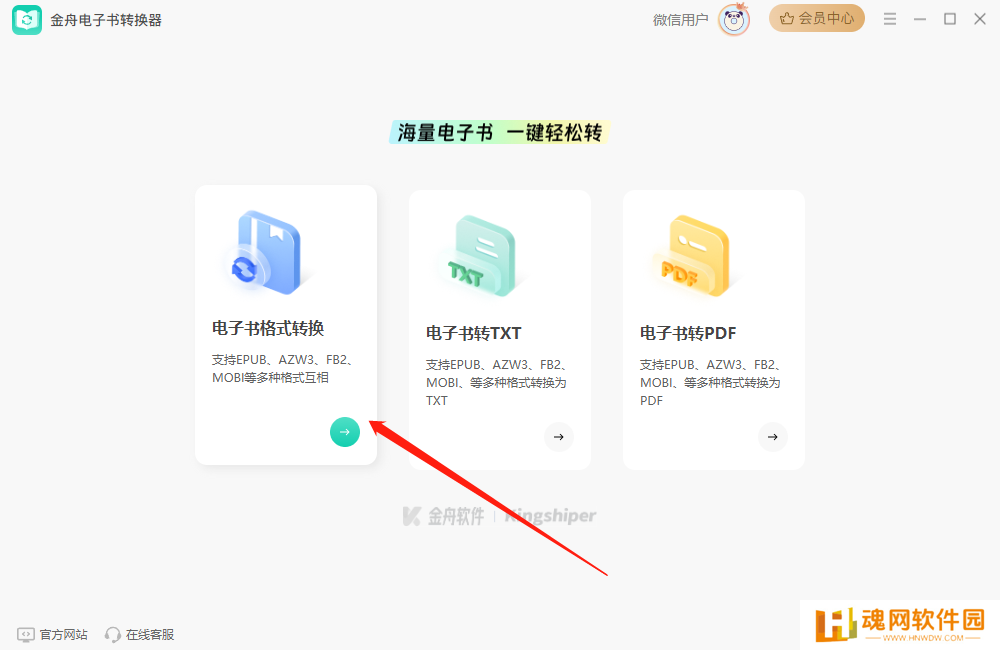Select the 电子书转TXT title
1000x650 pixels.
point(474,334)
